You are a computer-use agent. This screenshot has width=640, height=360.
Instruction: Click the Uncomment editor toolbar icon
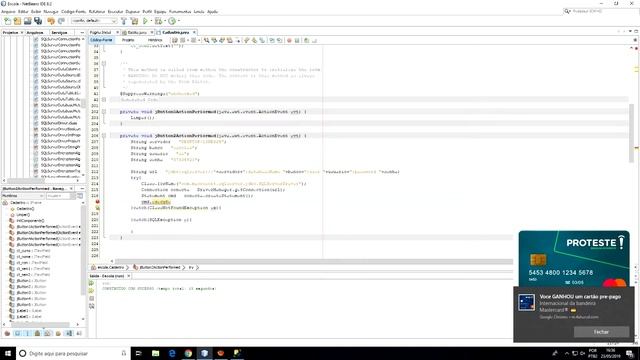pos(314,40)
